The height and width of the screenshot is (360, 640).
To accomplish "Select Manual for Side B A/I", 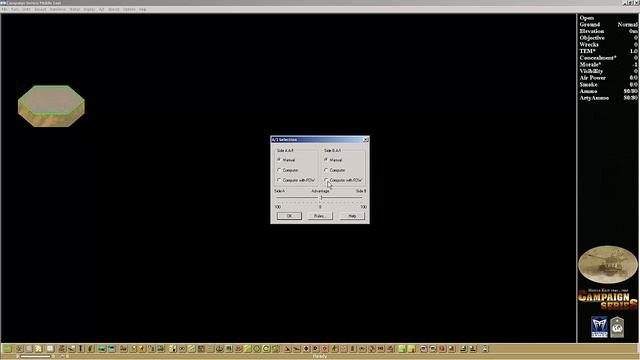I will tap(326, 160).
